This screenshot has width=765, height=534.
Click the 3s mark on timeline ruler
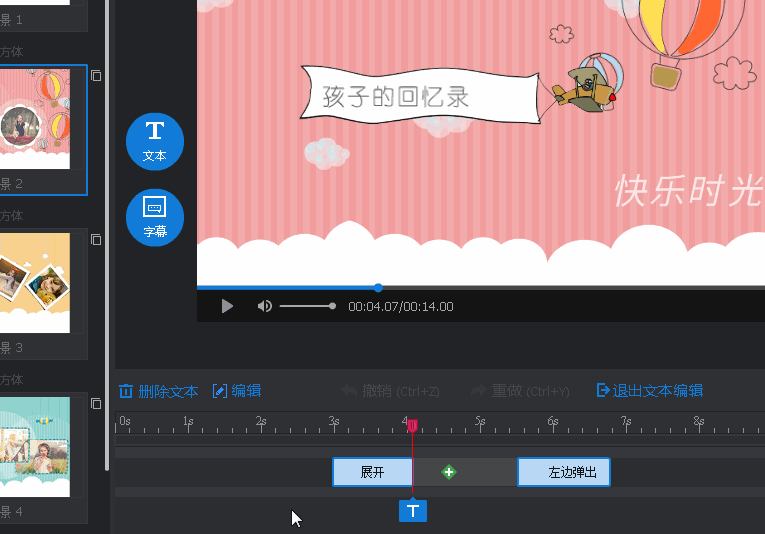click(334, 422)
